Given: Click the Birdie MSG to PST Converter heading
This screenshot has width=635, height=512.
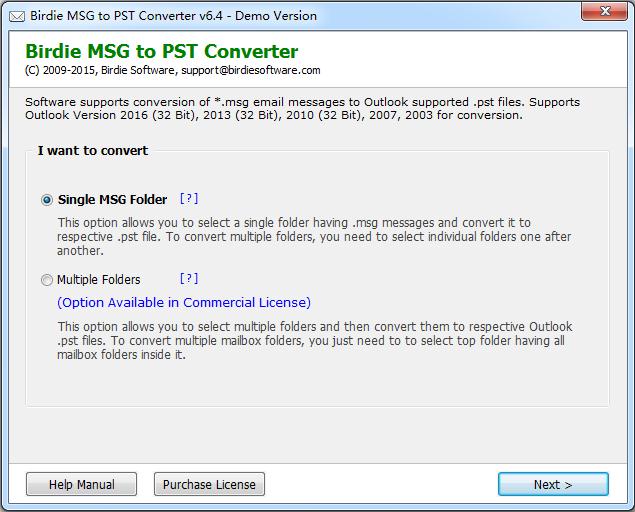Looking at the screenshot, I should (162, 51).
